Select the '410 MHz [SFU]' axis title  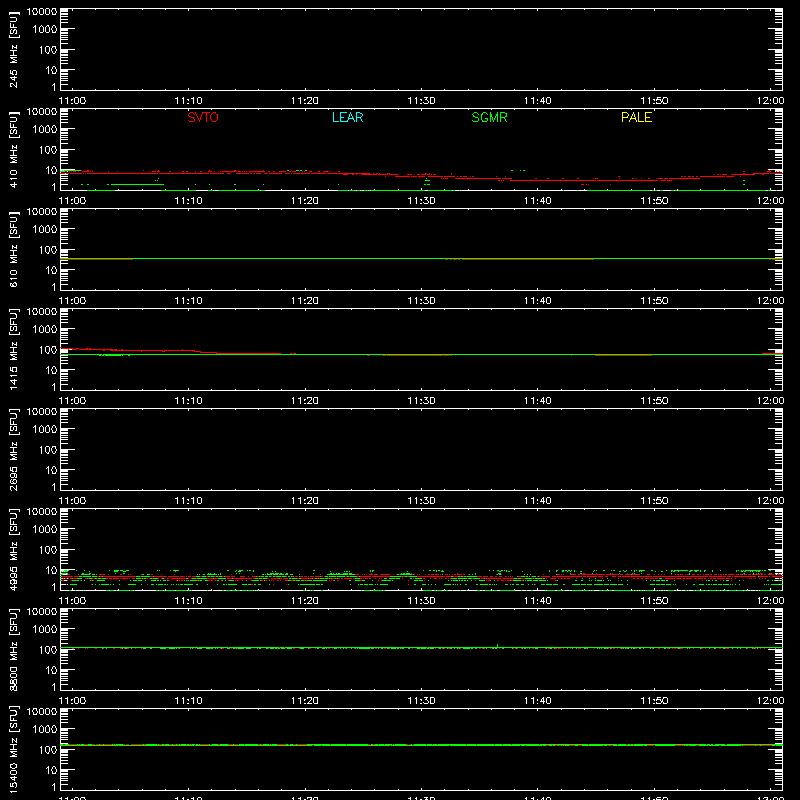13,149
